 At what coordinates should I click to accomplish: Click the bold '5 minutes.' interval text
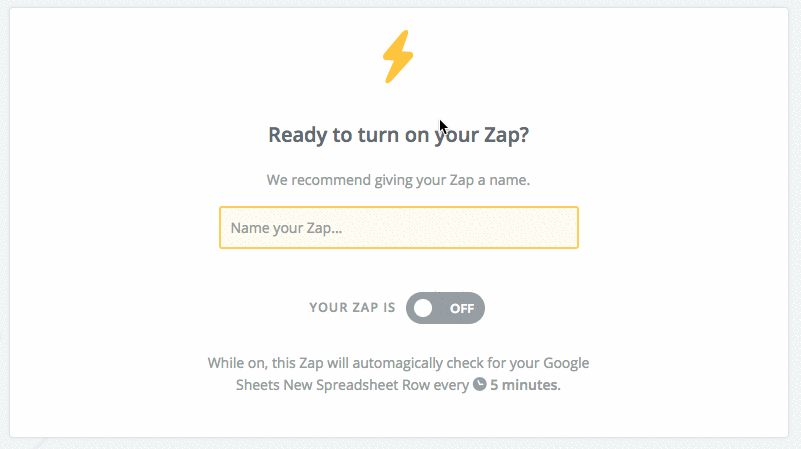coord(525,385)
